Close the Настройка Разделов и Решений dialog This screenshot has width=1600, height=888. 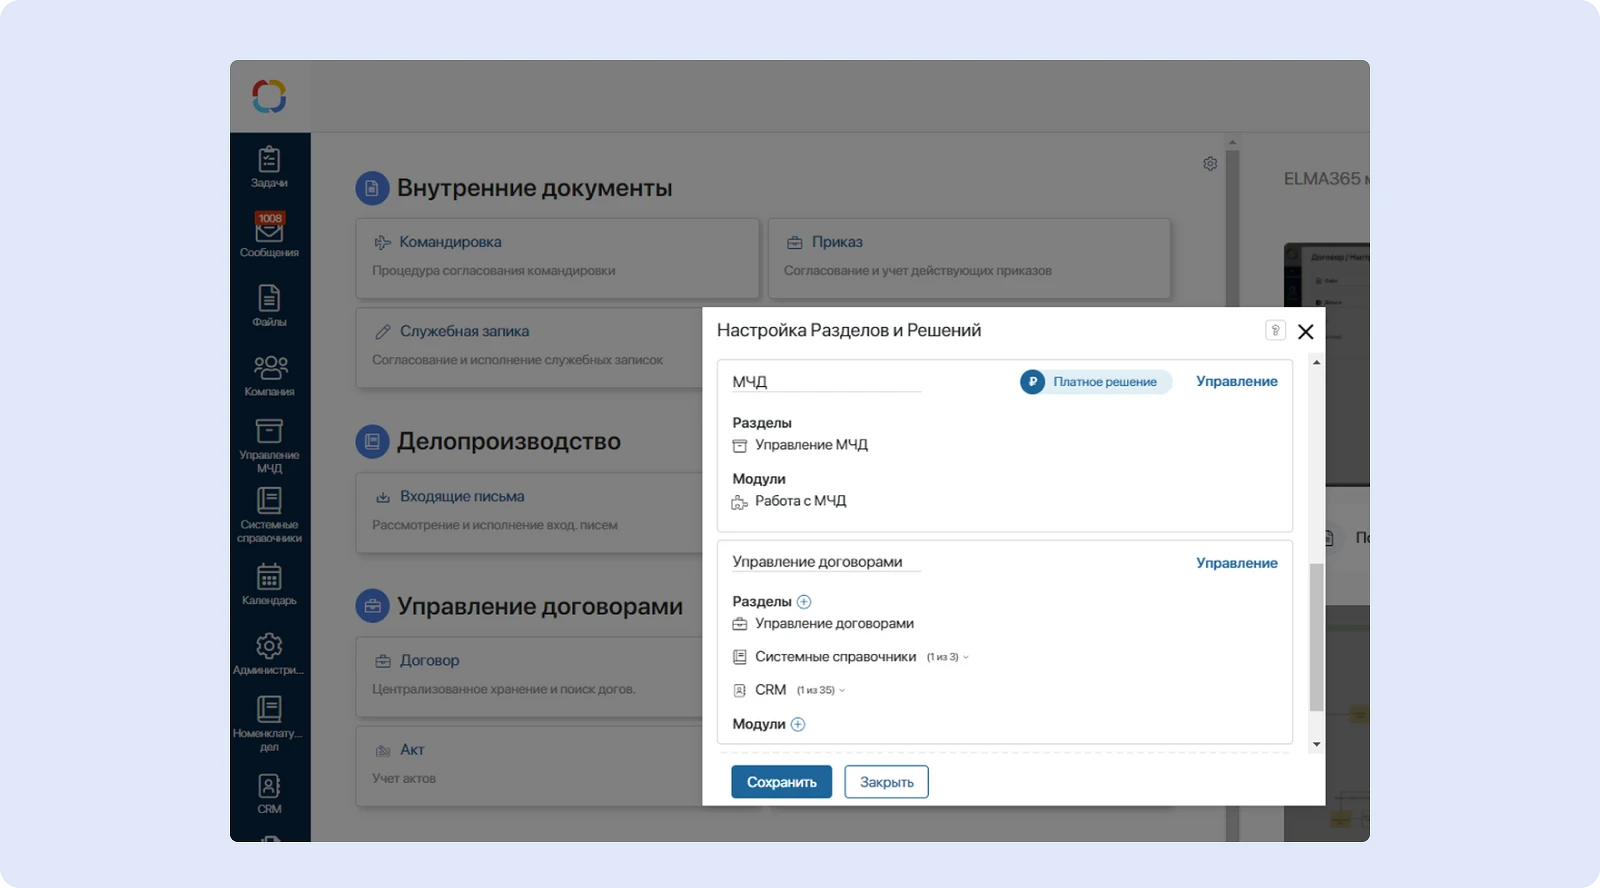(1306, 332)
